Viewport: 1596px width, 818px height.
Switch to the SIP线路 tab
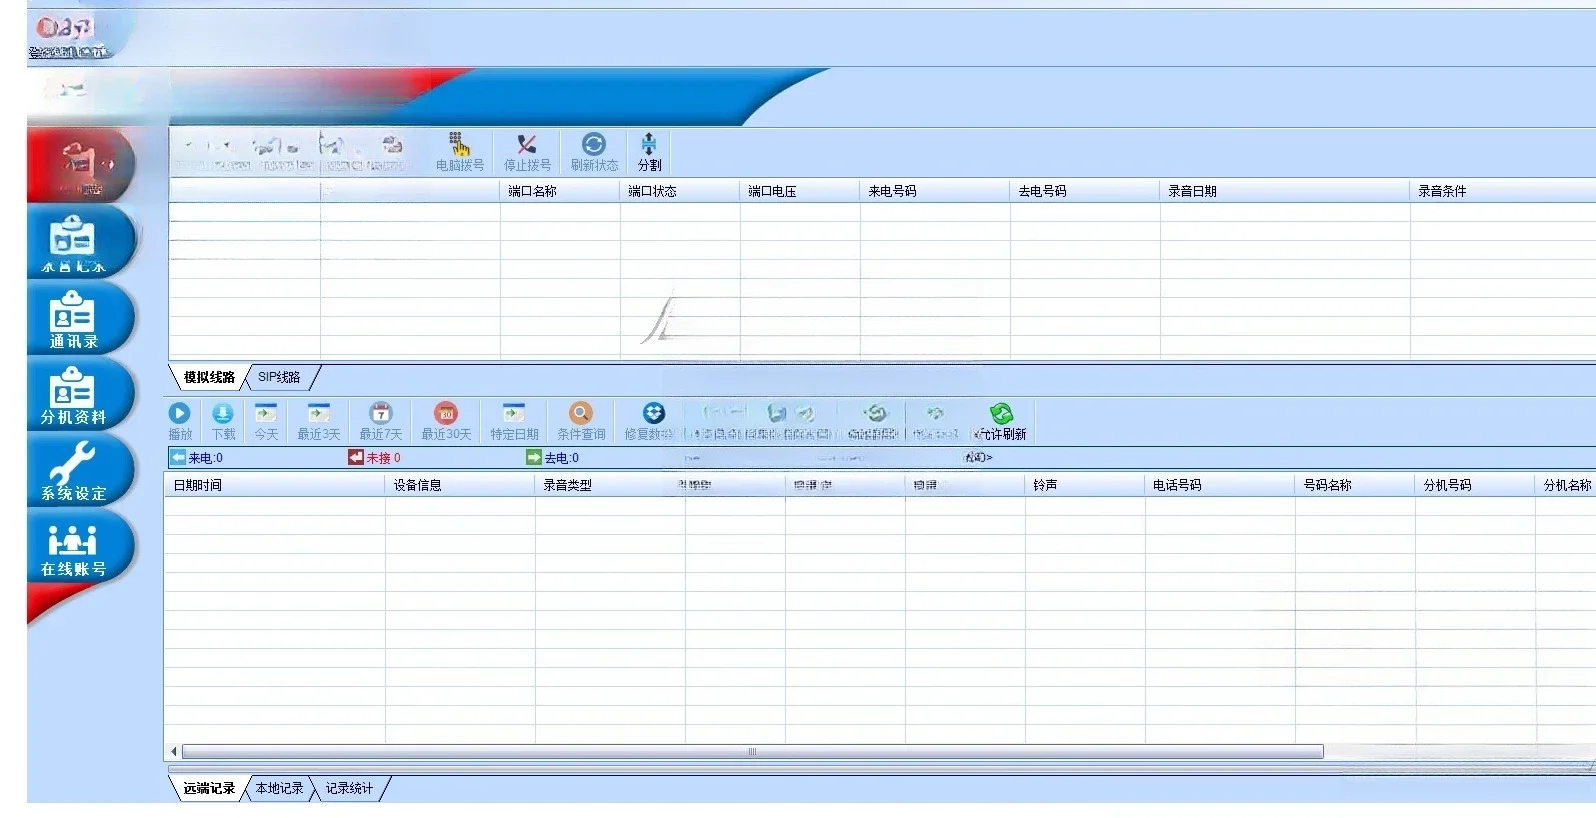pyautogui.click(x=279, y=377)
